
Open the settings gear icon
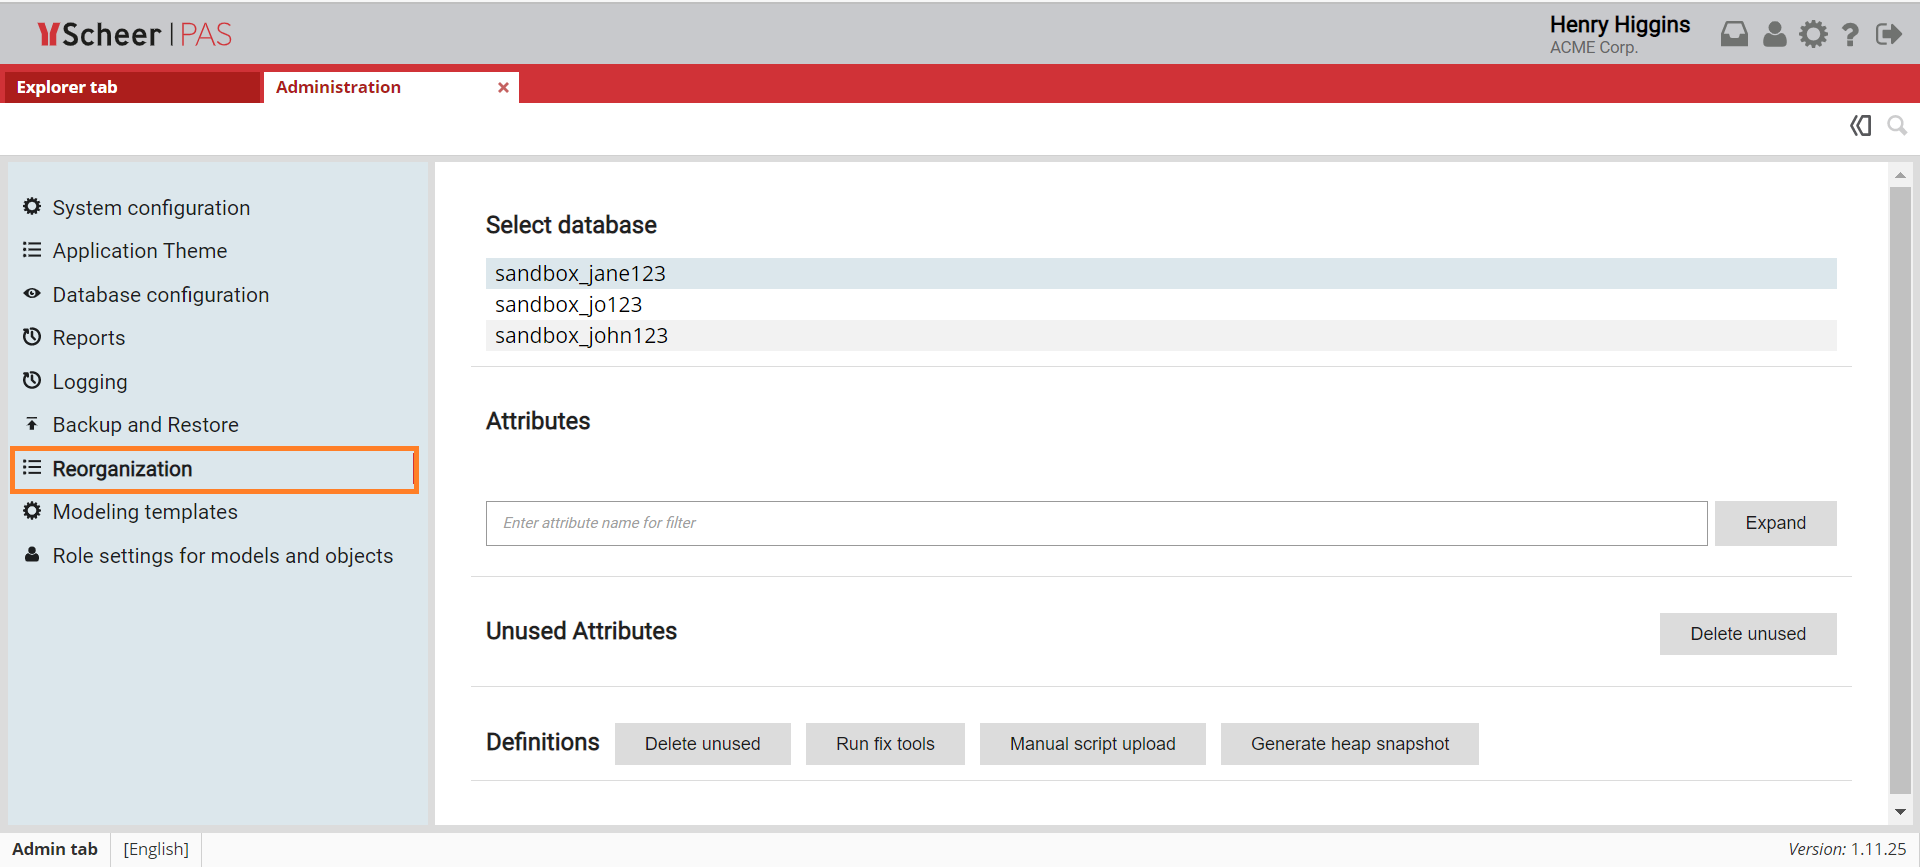point(1813,35)
